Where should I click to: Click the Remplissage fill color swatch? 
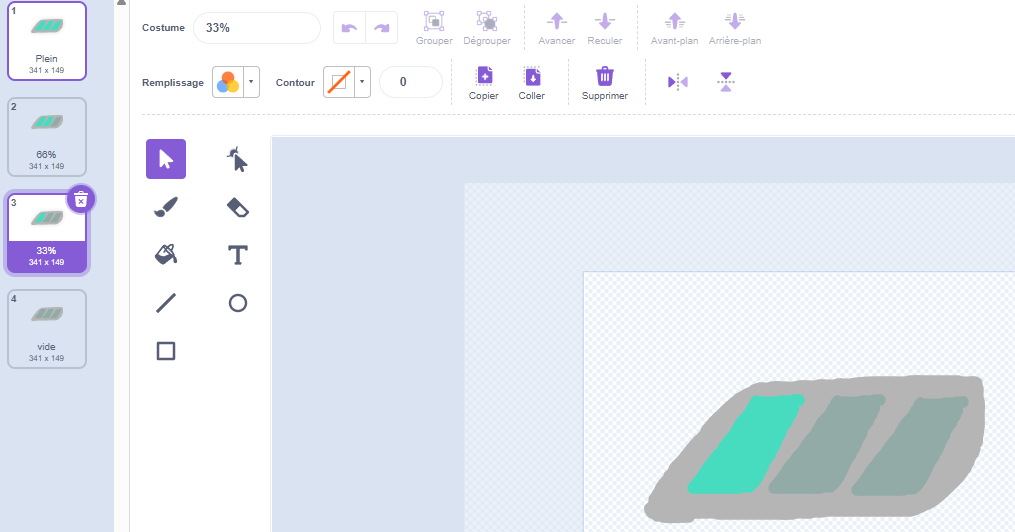pos(228,82)
